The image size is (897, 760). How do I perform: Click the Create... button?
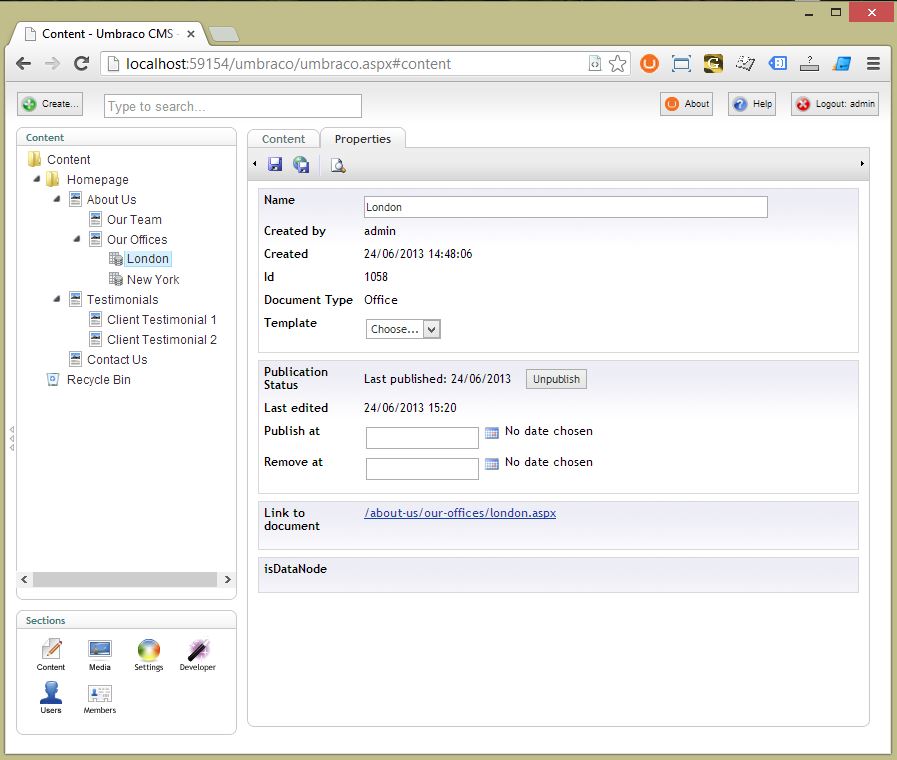50,104
